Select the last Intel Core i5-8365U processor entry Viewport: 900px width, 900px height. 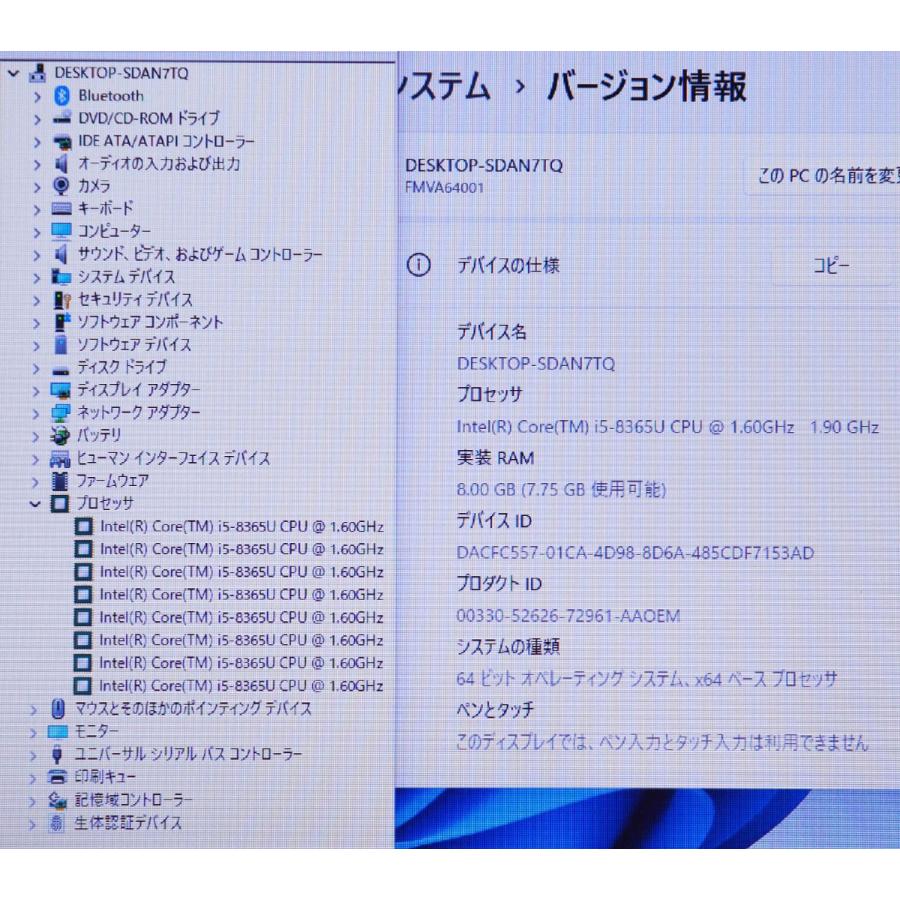(x=241, y=685)
